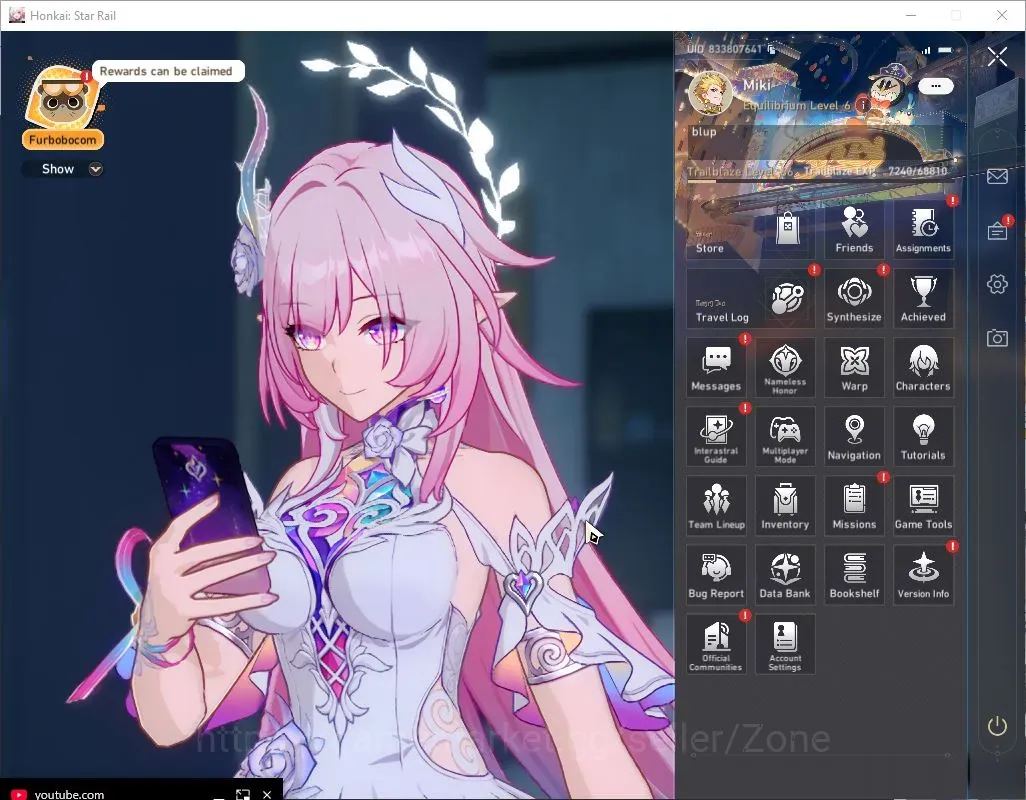The image size is (1026, 800).
Task: Open Multiplayer Mode tile
Action: pyautogui.click(x=785, y=436)
